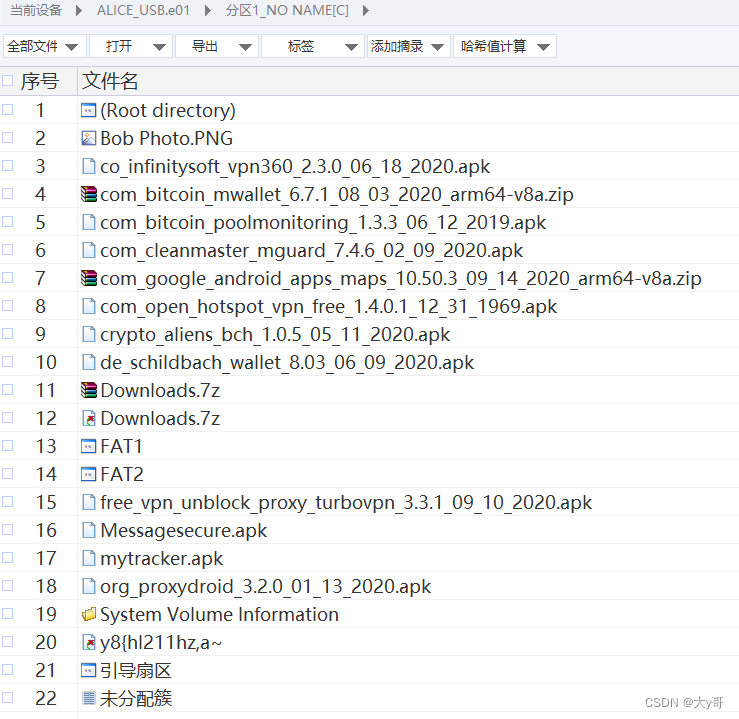Toggle the select-all checkbox in the header
The width and height of the screenshot is (739, 719).
click(8, 80)
